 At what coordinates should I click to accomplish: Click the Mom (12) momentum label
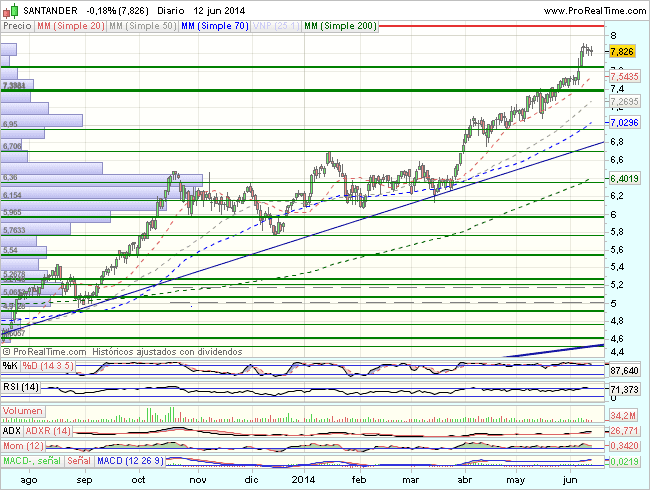coord(23,443)
